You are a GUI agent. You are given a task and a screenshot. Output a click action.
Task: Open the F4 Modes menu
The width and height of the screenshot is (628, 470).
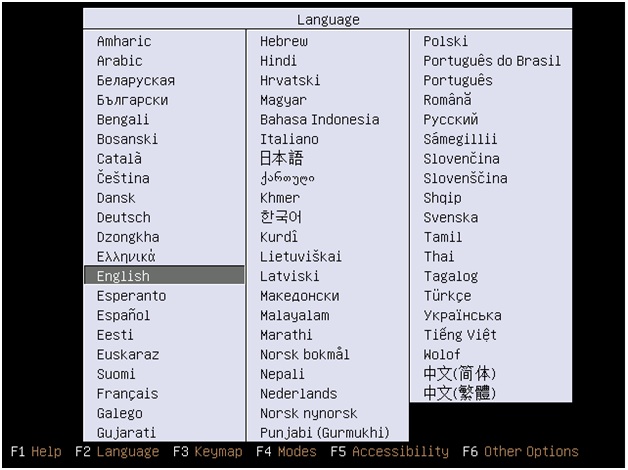[x=285, y=452]
